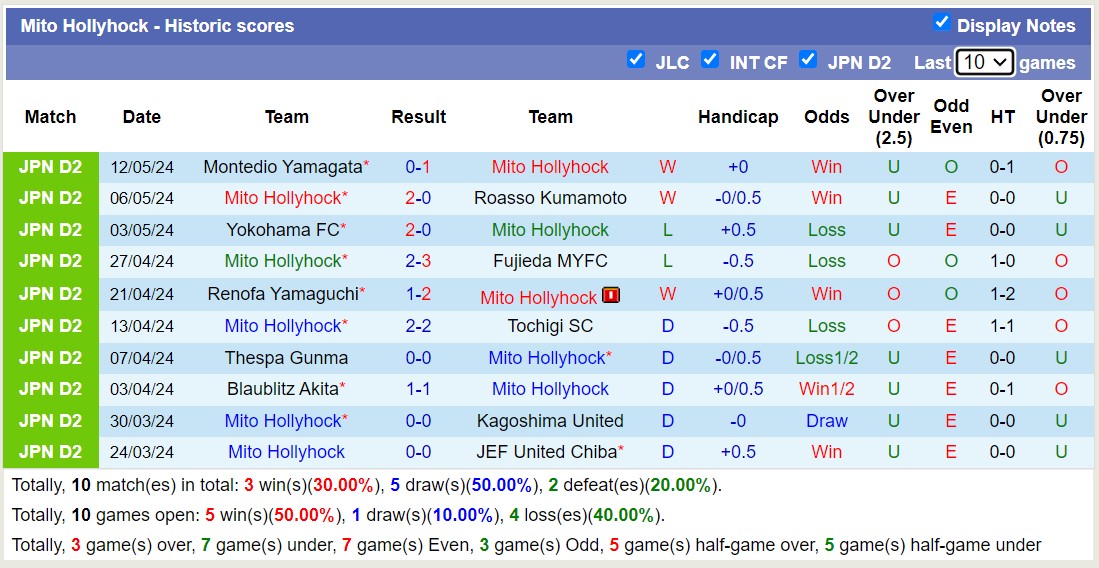Select Yokohama FC team name

click(x=282, y=230)
